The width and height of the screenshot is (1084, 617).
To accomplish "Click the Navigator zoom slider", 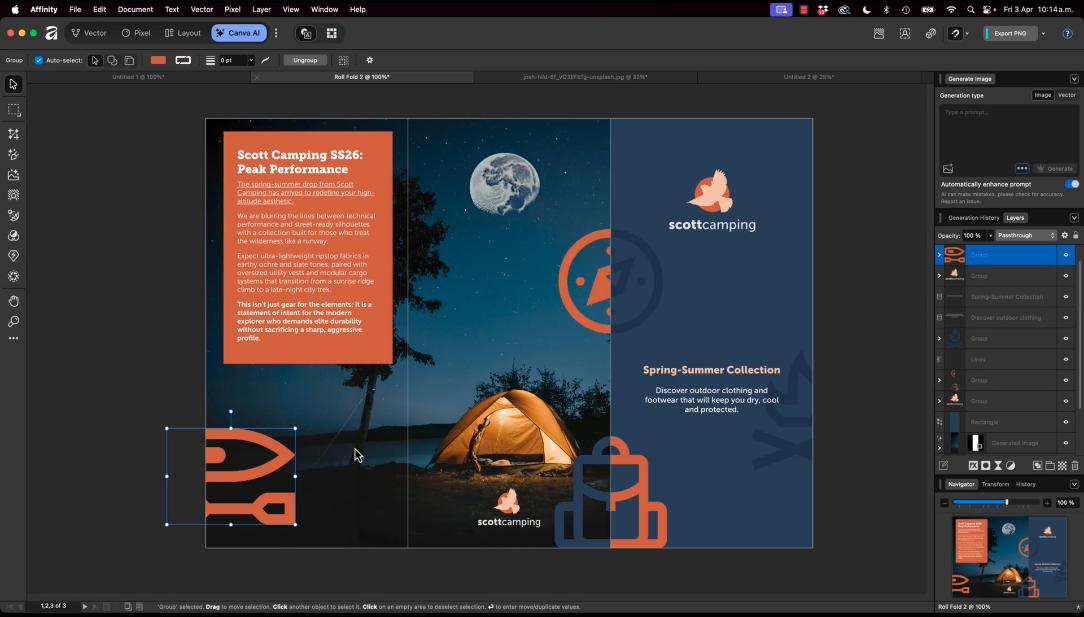I will 996,503.
